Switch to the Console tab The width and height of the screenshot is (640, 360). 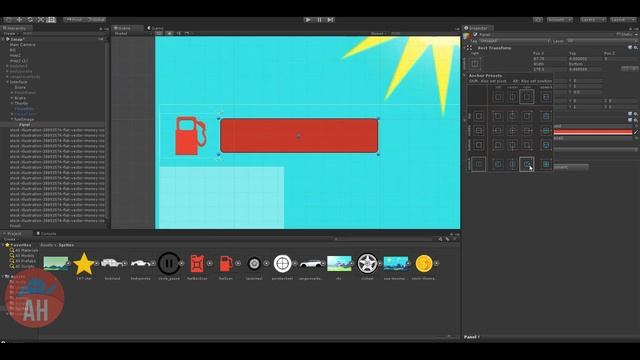(x=47, y=233)
